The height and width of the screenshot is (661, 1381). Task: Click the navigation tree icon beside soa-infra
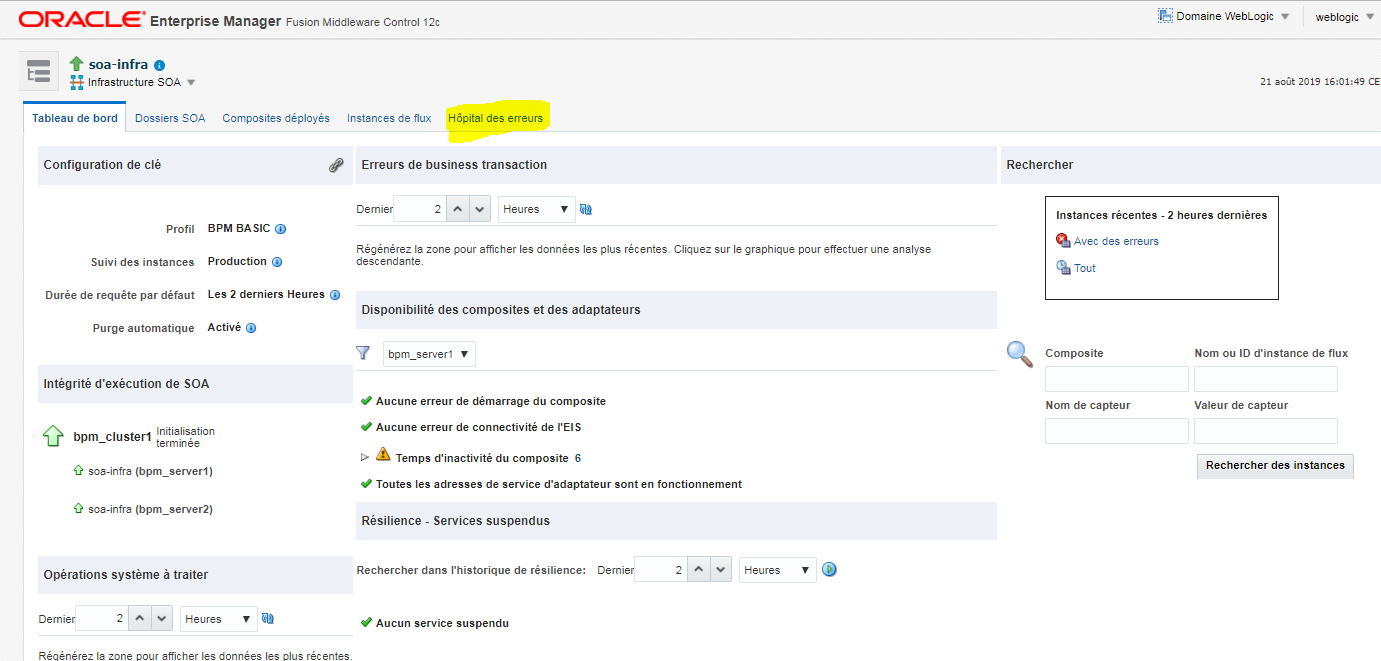38,73
